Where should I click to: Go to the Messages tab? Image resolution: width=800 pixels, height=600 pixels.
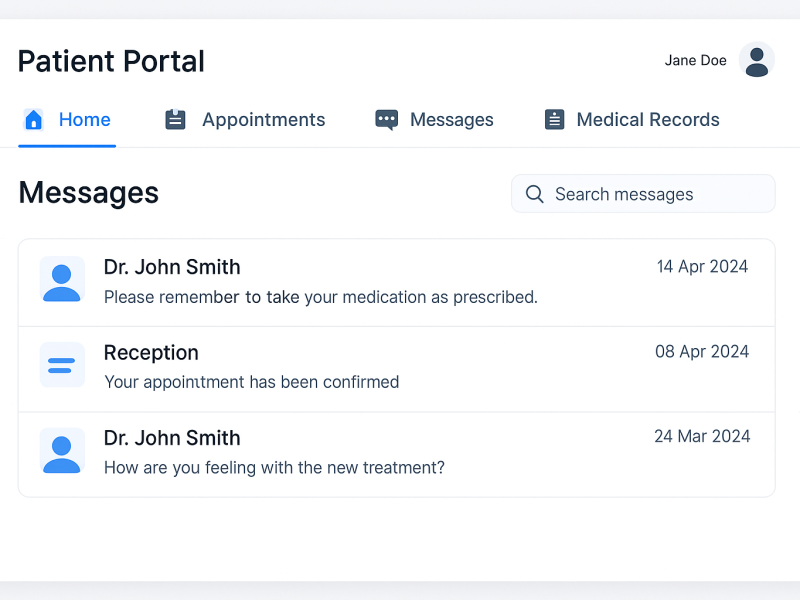(451, 120)
